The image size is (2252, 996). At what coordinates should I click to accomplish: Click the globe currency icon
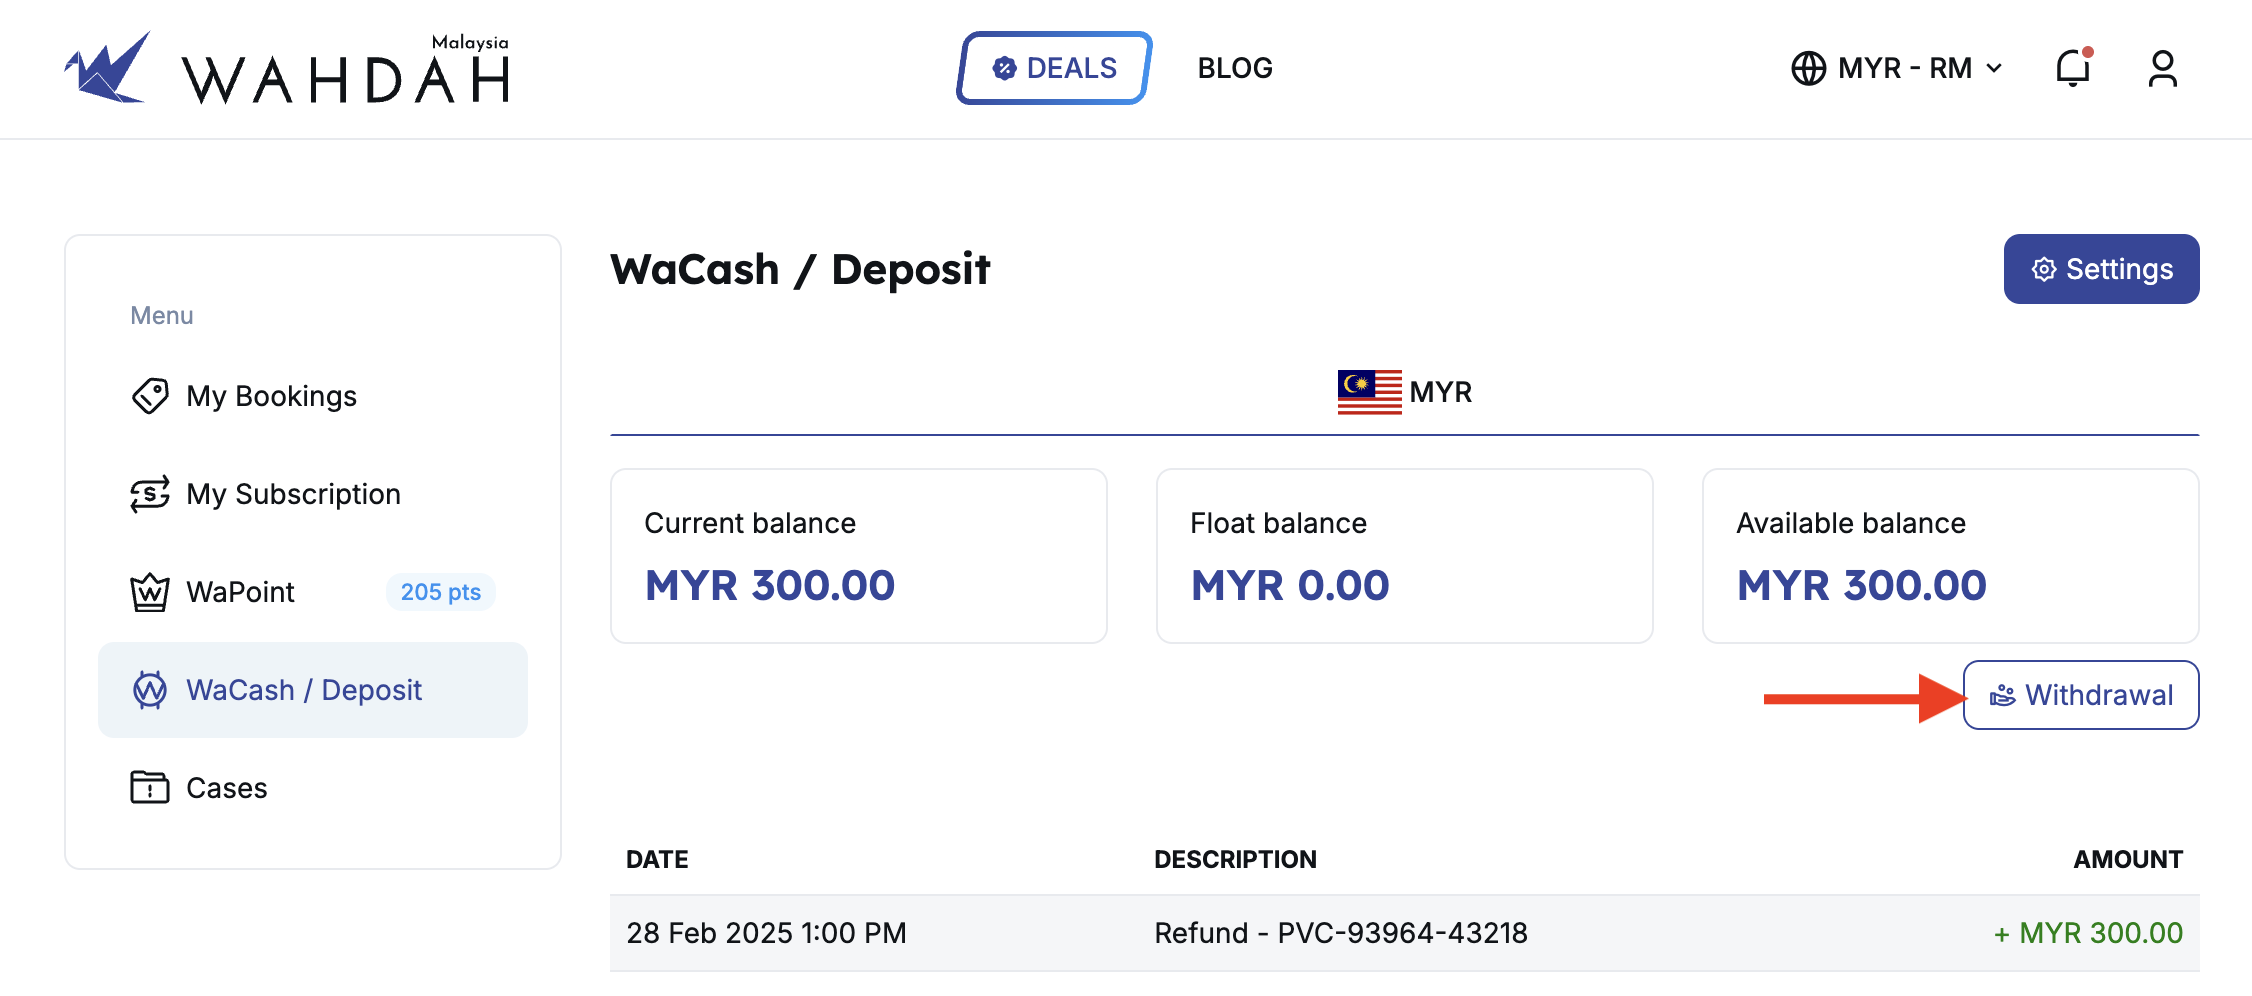pyautogui.click(x=1808, y=68)
